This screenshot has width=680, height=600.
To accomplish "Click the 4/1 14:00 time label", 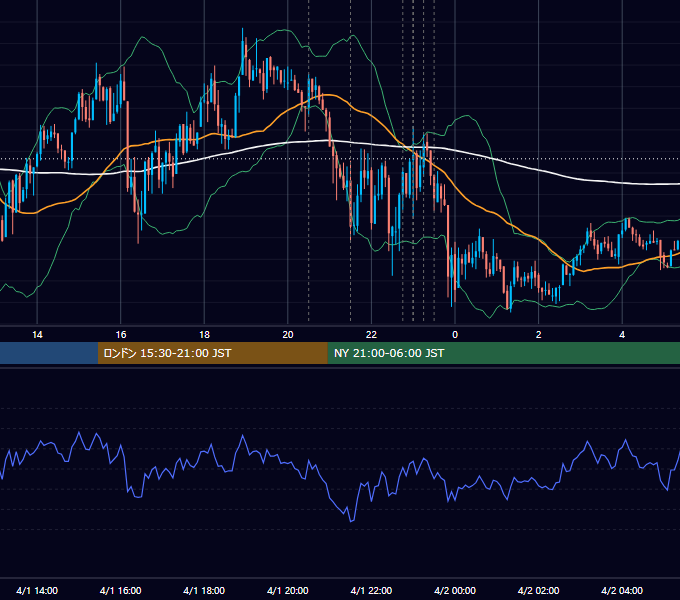I will [37, 591].
